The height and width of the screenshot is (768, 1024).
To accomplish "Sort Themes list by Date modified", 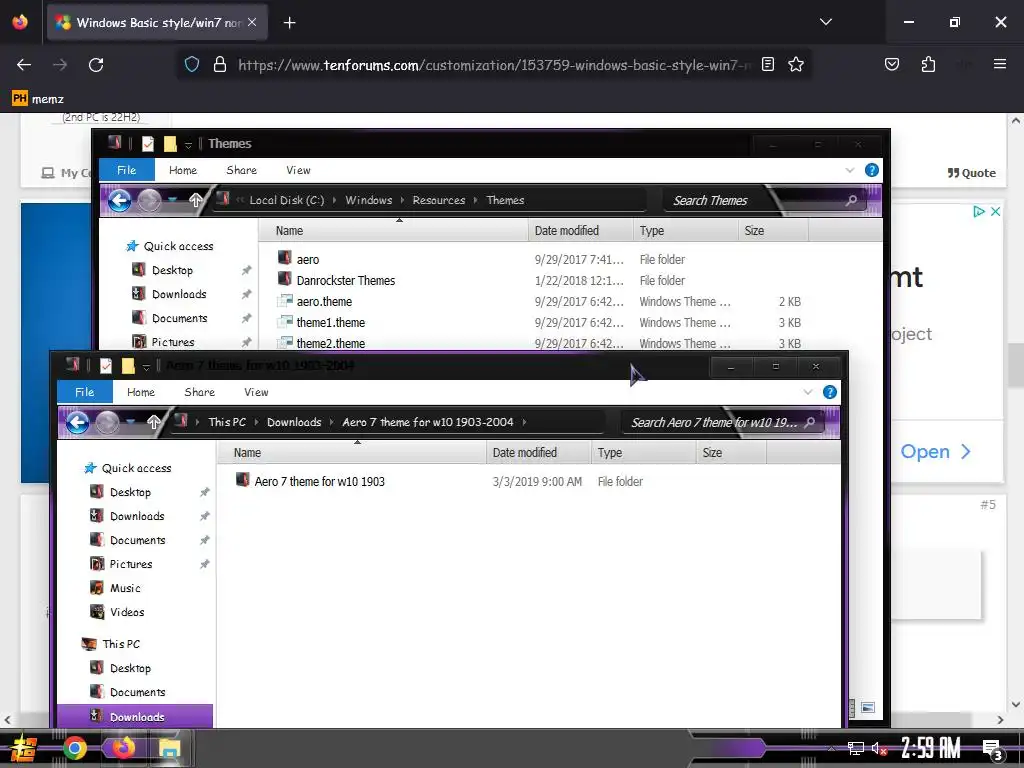I will pos(580,231).
